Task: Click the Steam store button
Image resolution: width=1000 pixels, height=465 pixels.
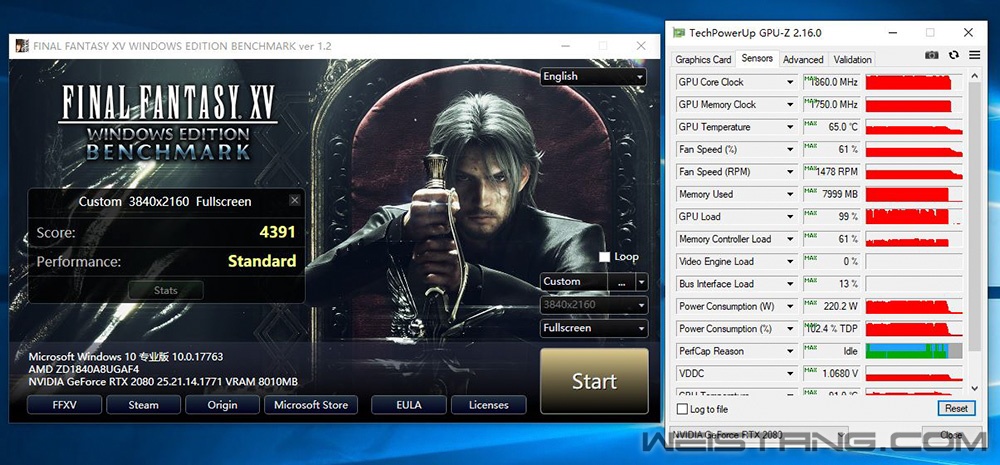Action: coord(143,404)
